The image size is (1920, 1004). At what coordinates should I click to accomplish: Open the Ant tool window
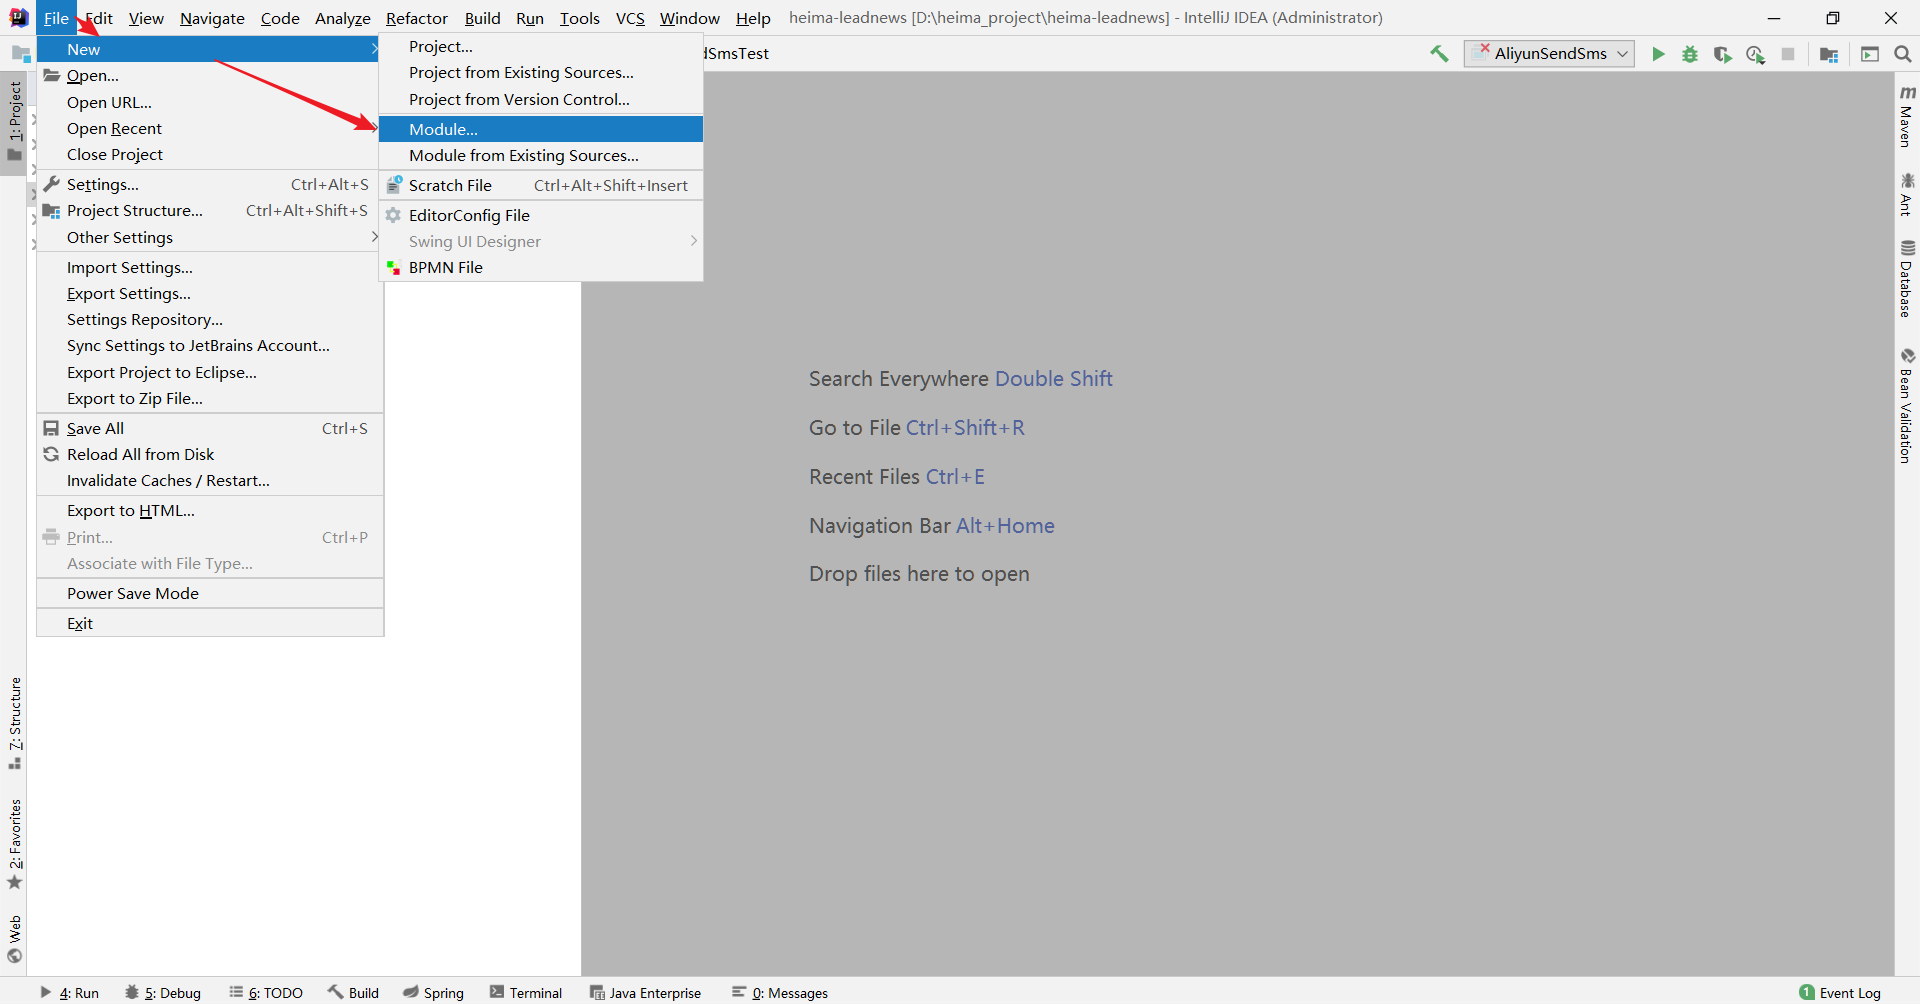1907,194
